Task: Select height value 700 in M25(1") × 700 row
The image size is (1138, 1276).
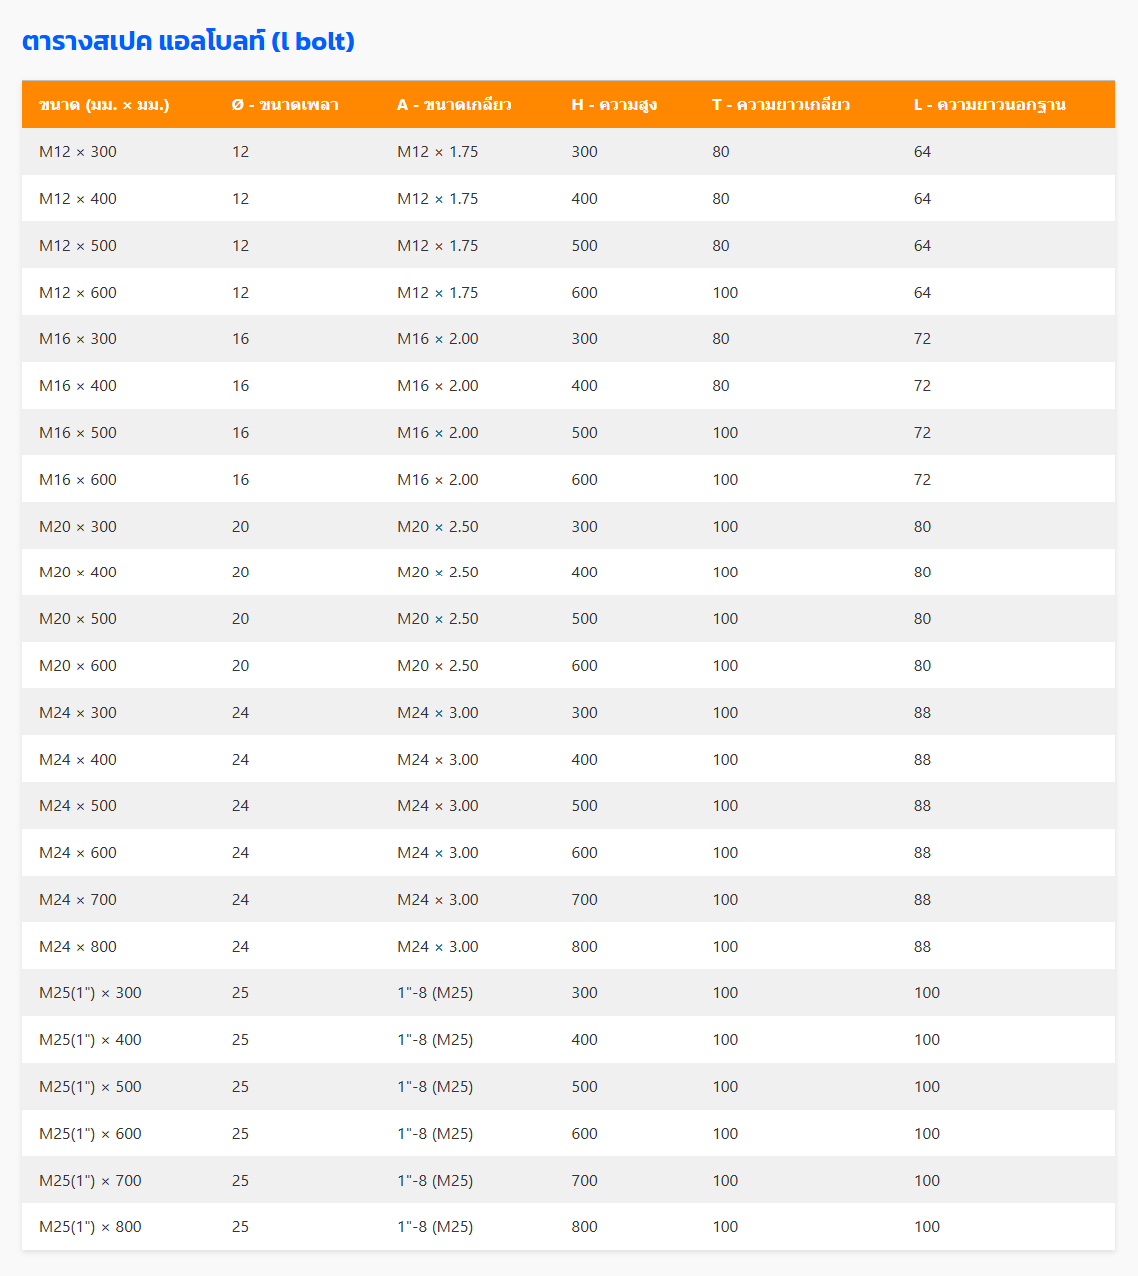Action: click(584, 1181)
